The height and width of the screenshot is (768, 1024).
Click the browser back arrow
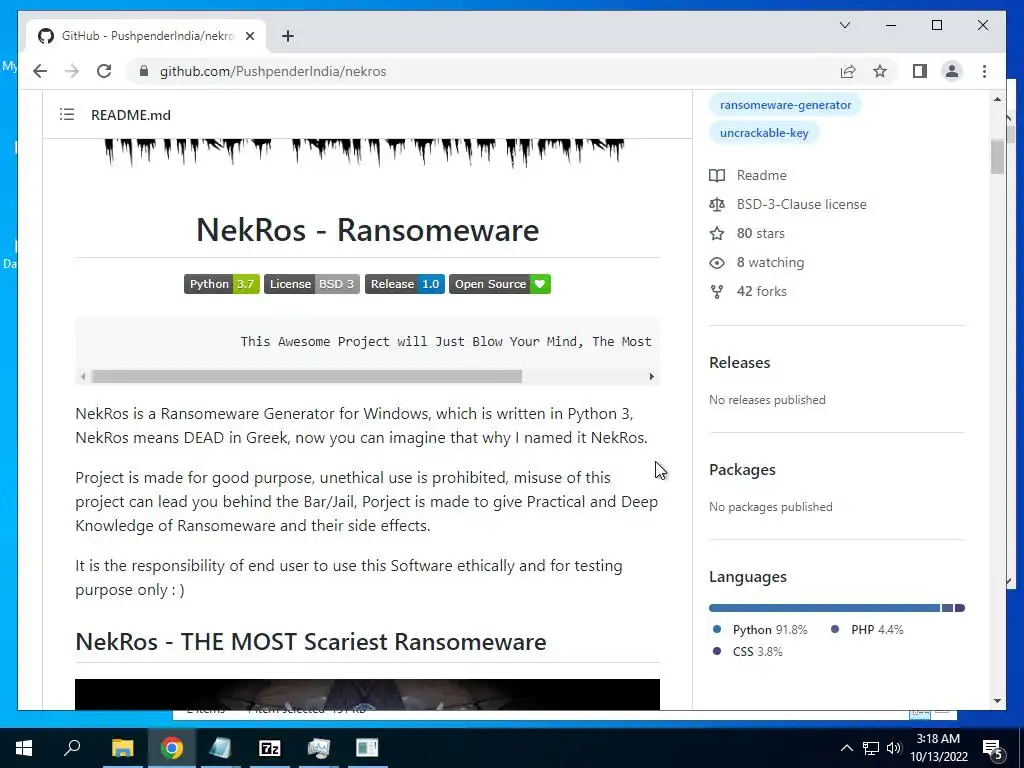pos(40,71)
